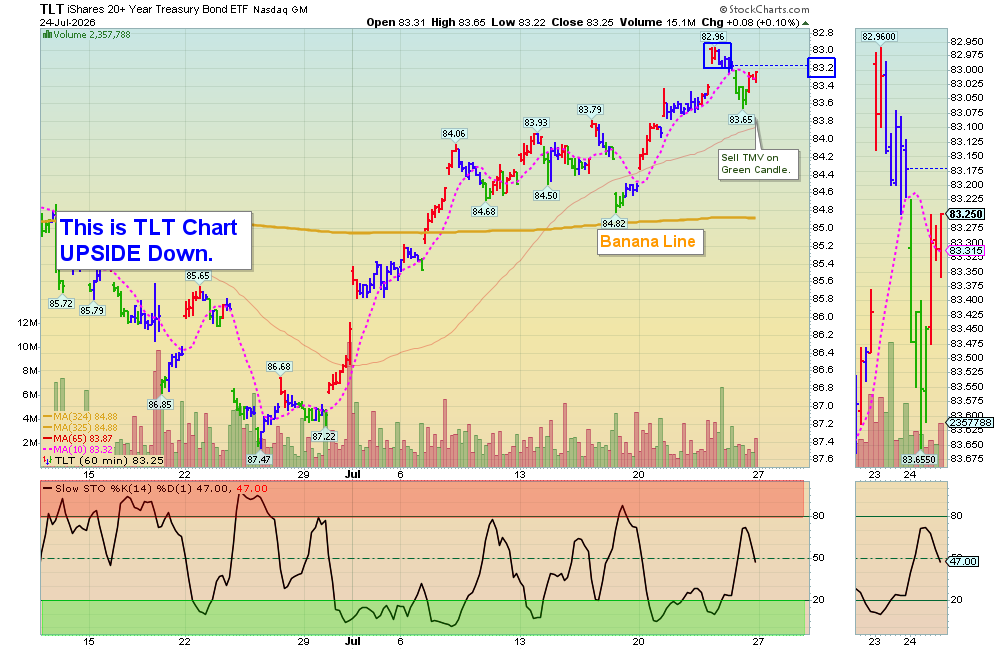Click the 24-Jul-2026 date label
This screenshot has width=1000, height=650.
[x=67, y=22]
